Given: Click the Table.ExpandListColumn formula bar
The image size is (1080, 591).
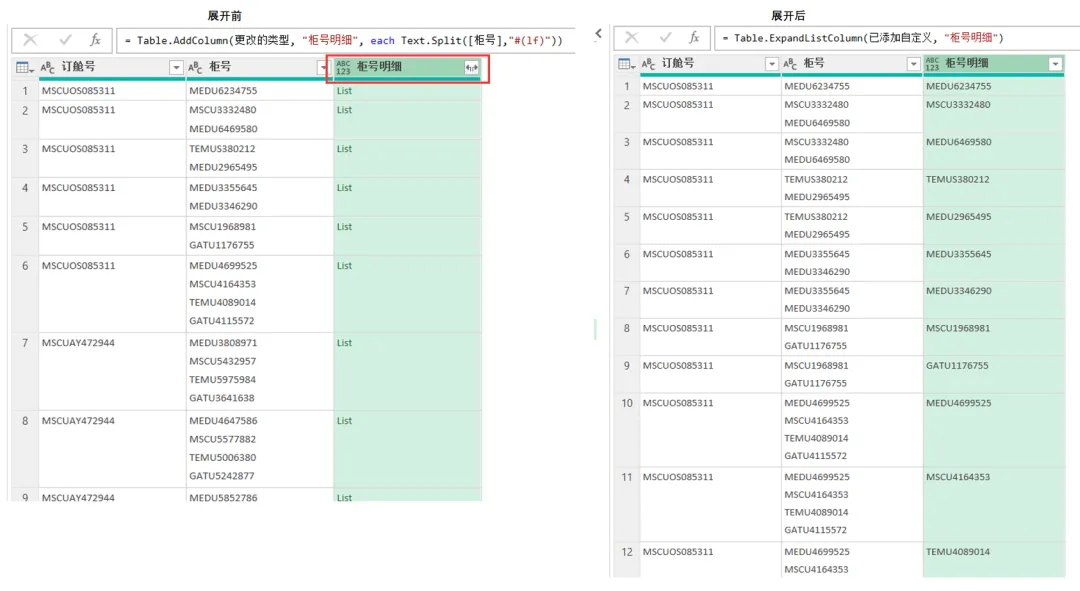Looking at the screenshot, I should (x=897, y=38).
